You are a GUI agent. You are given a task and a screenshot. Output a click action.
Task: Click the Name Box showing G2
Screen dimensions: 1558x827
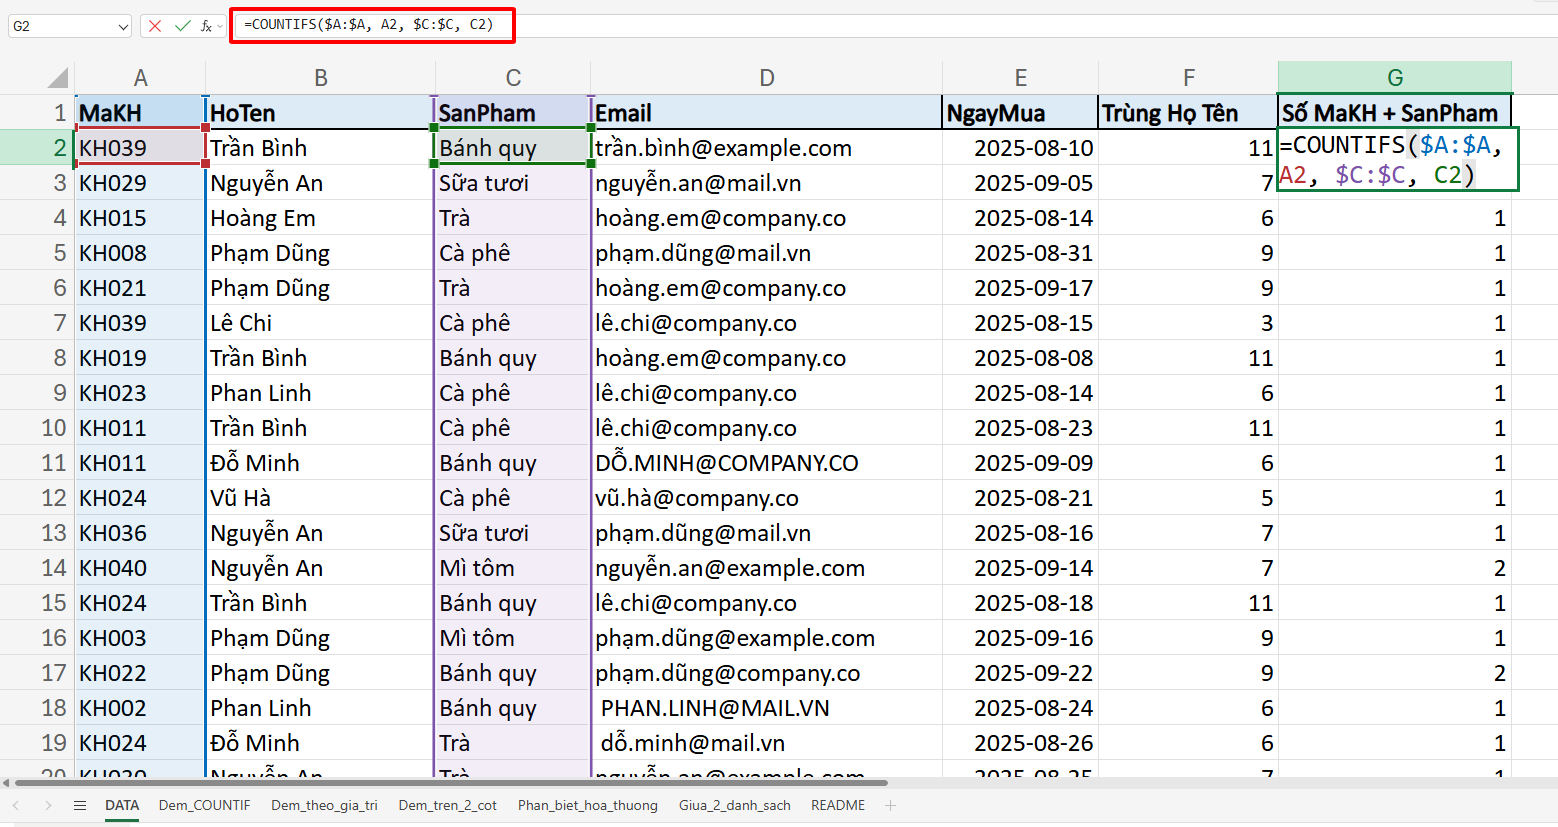(62, 26)
